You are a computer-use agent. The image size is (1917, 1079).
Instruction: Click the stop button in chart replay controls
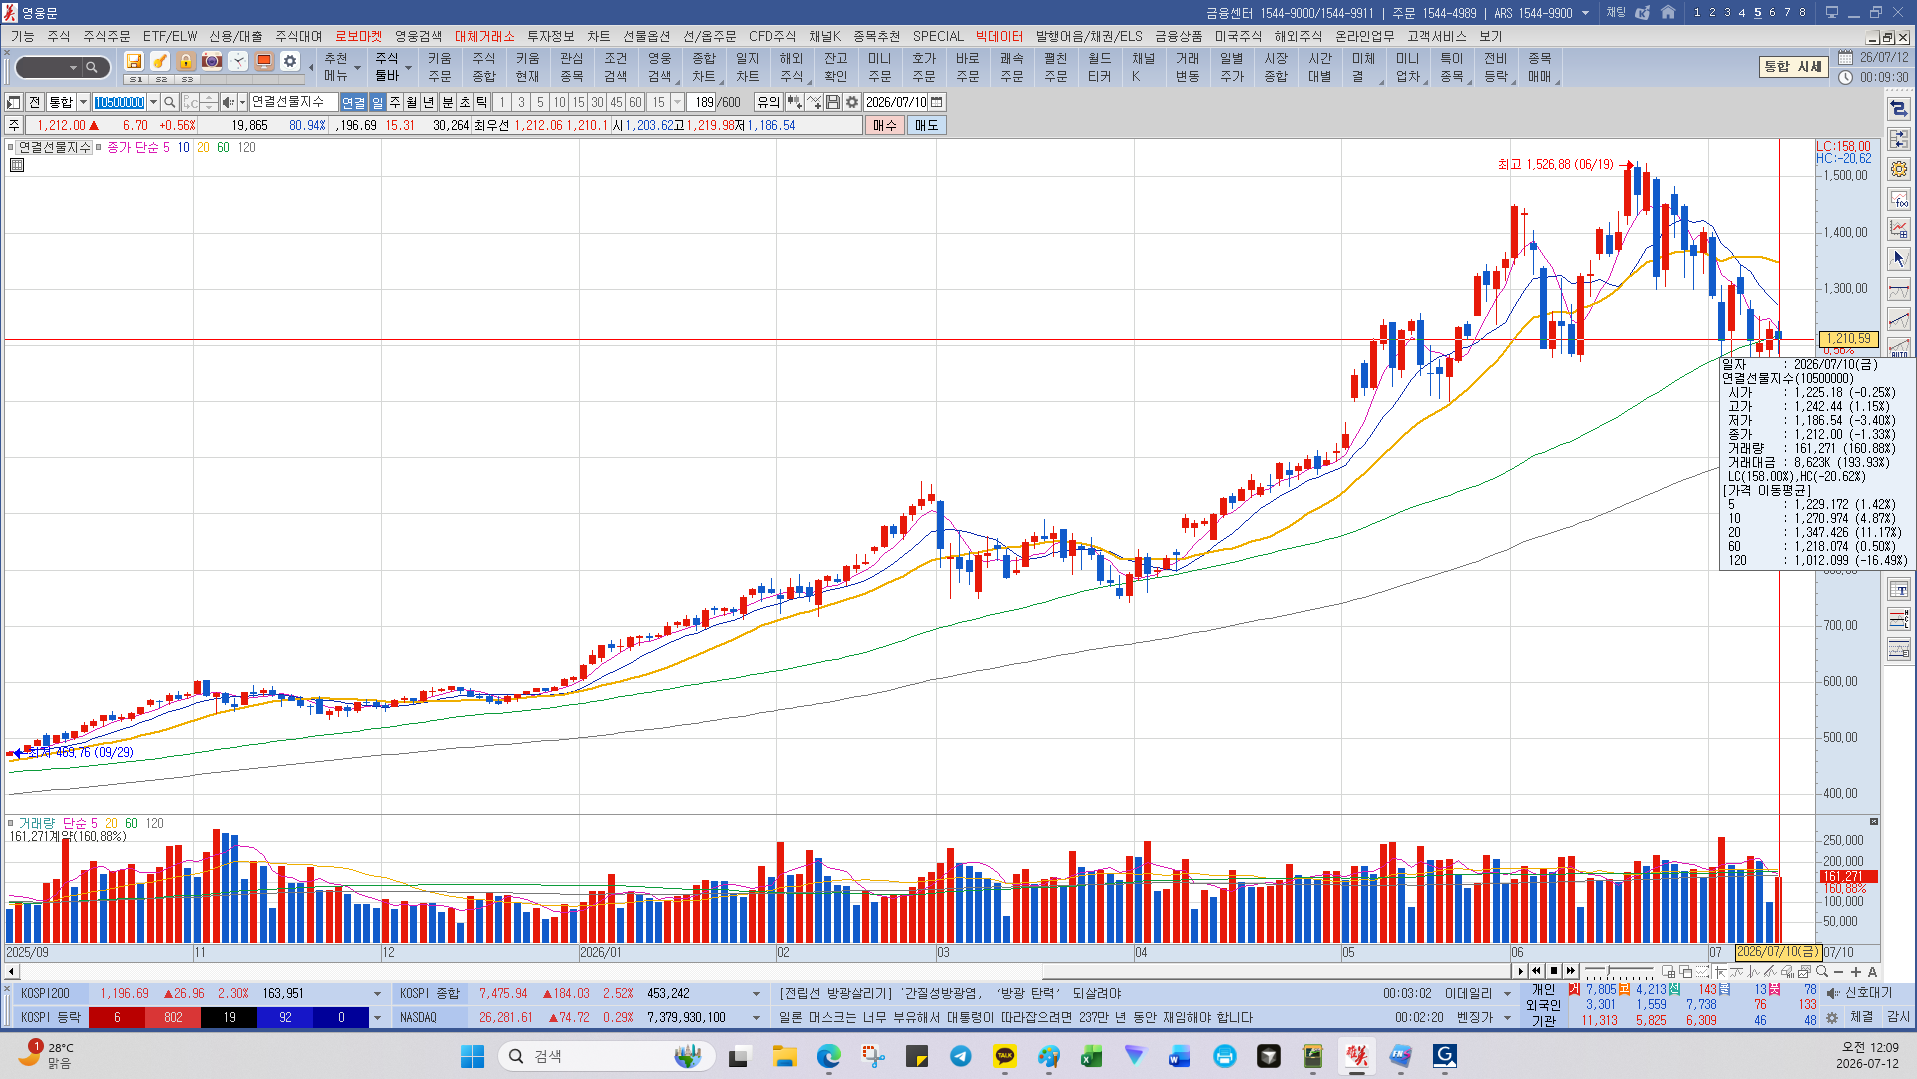[x=1553, y=971]
